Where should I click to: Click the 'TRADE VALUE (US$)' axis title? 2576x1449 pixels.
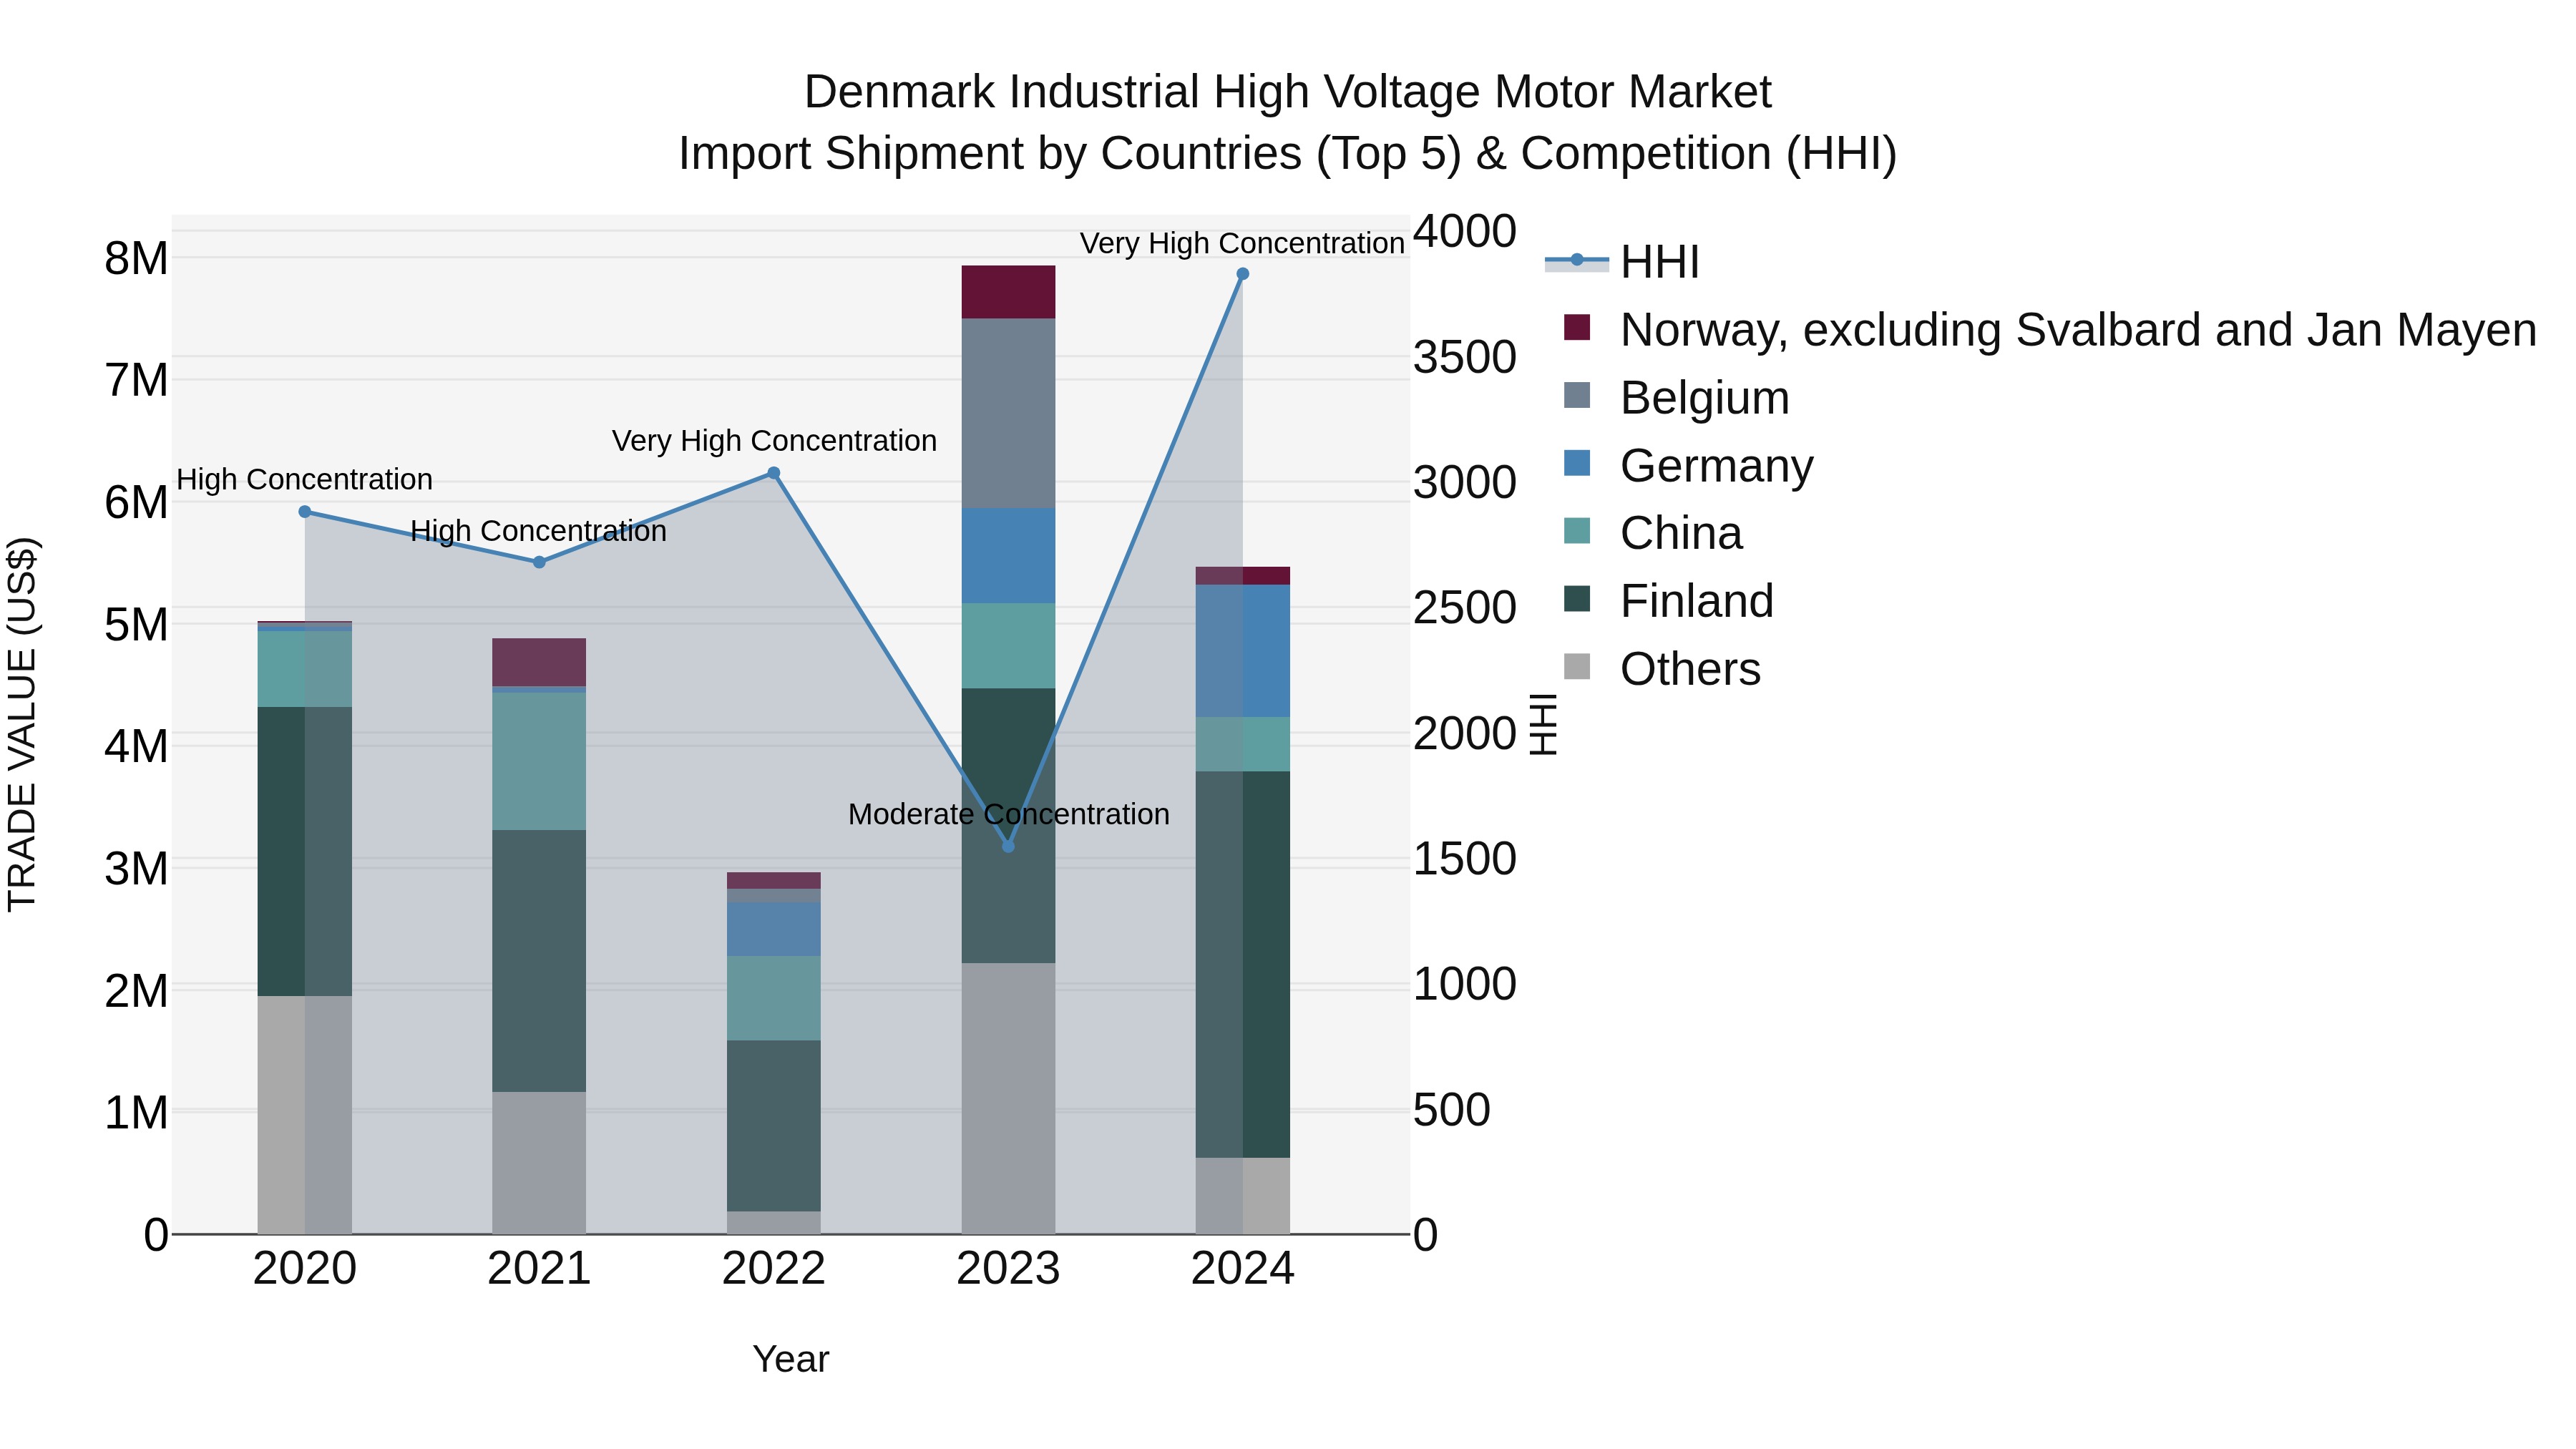coord(22,725)
